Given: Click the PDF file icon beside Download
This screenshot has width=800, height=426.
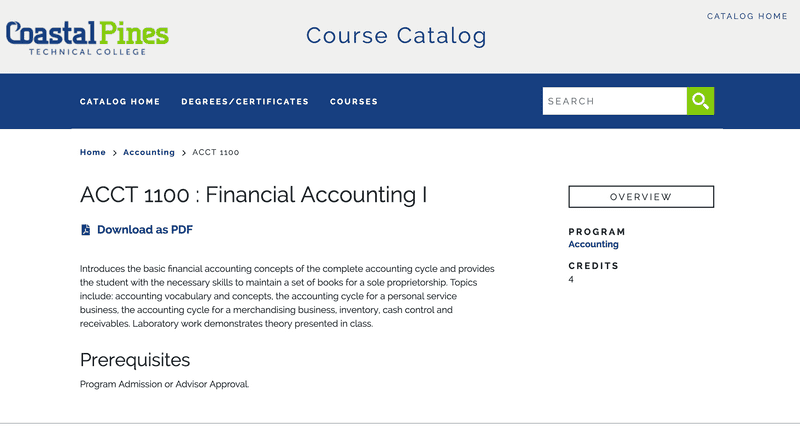Looking at the screenshot, I should click(86, 230).
